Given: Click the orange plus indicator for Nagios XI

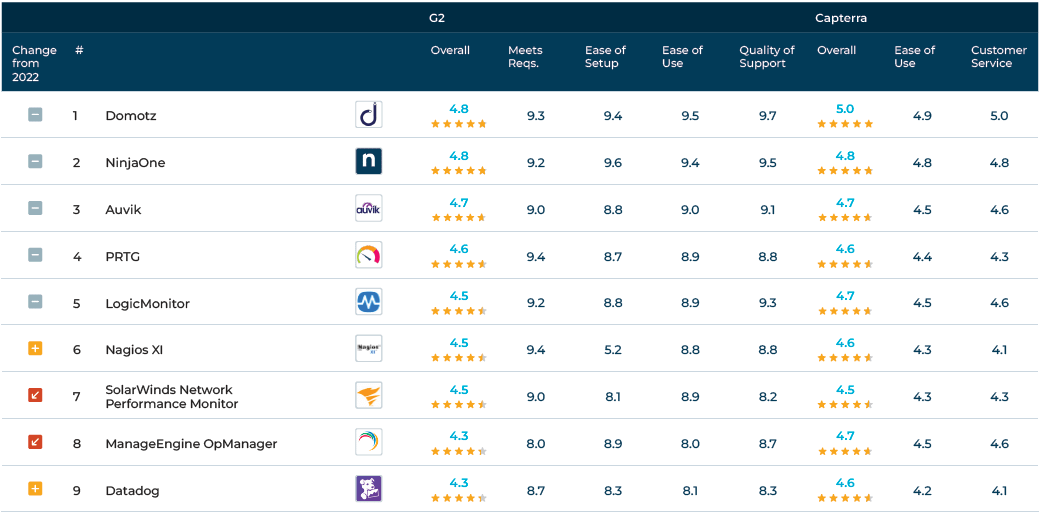Looking at the screenshot, I should (35, 348).
